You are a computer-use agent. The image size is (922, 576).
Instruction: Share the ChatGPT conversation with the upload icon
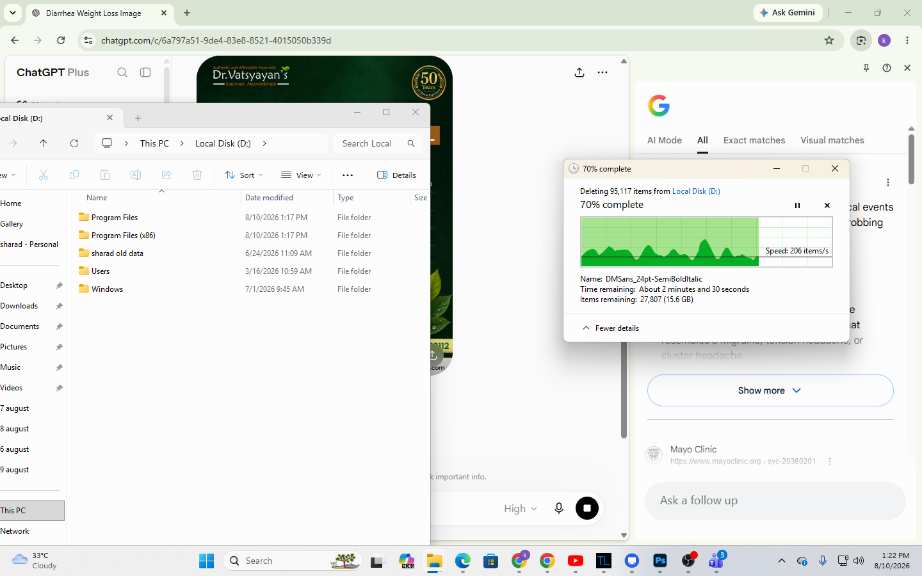(579, 72)
